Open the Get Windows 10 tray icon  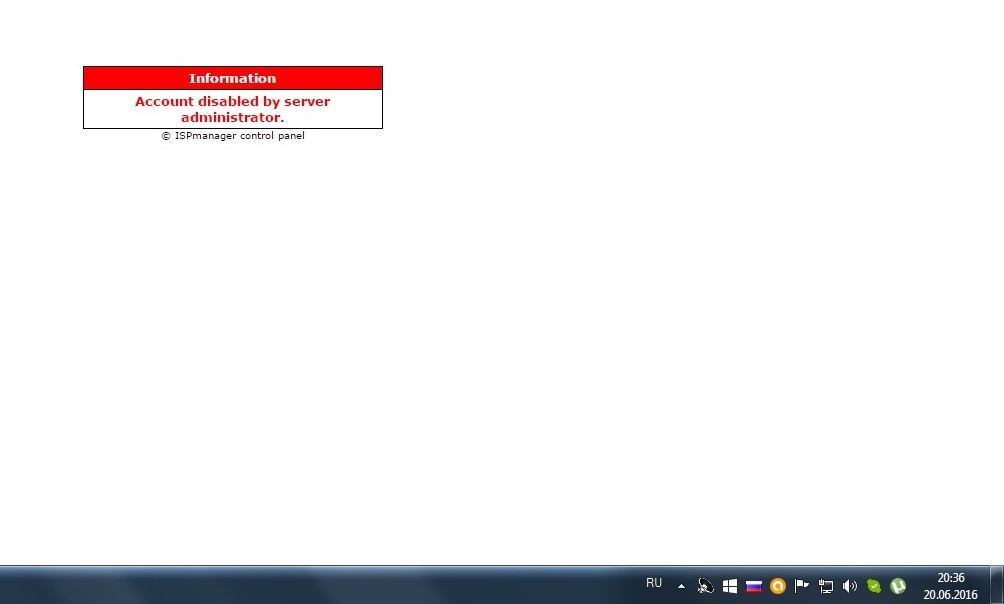click(730, 586)
